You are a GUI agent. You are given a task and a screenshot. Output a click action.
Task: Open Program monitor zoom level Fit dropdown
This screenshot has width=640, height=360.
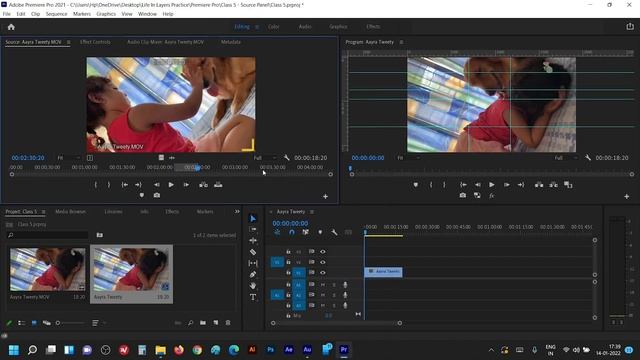(408, 158)
